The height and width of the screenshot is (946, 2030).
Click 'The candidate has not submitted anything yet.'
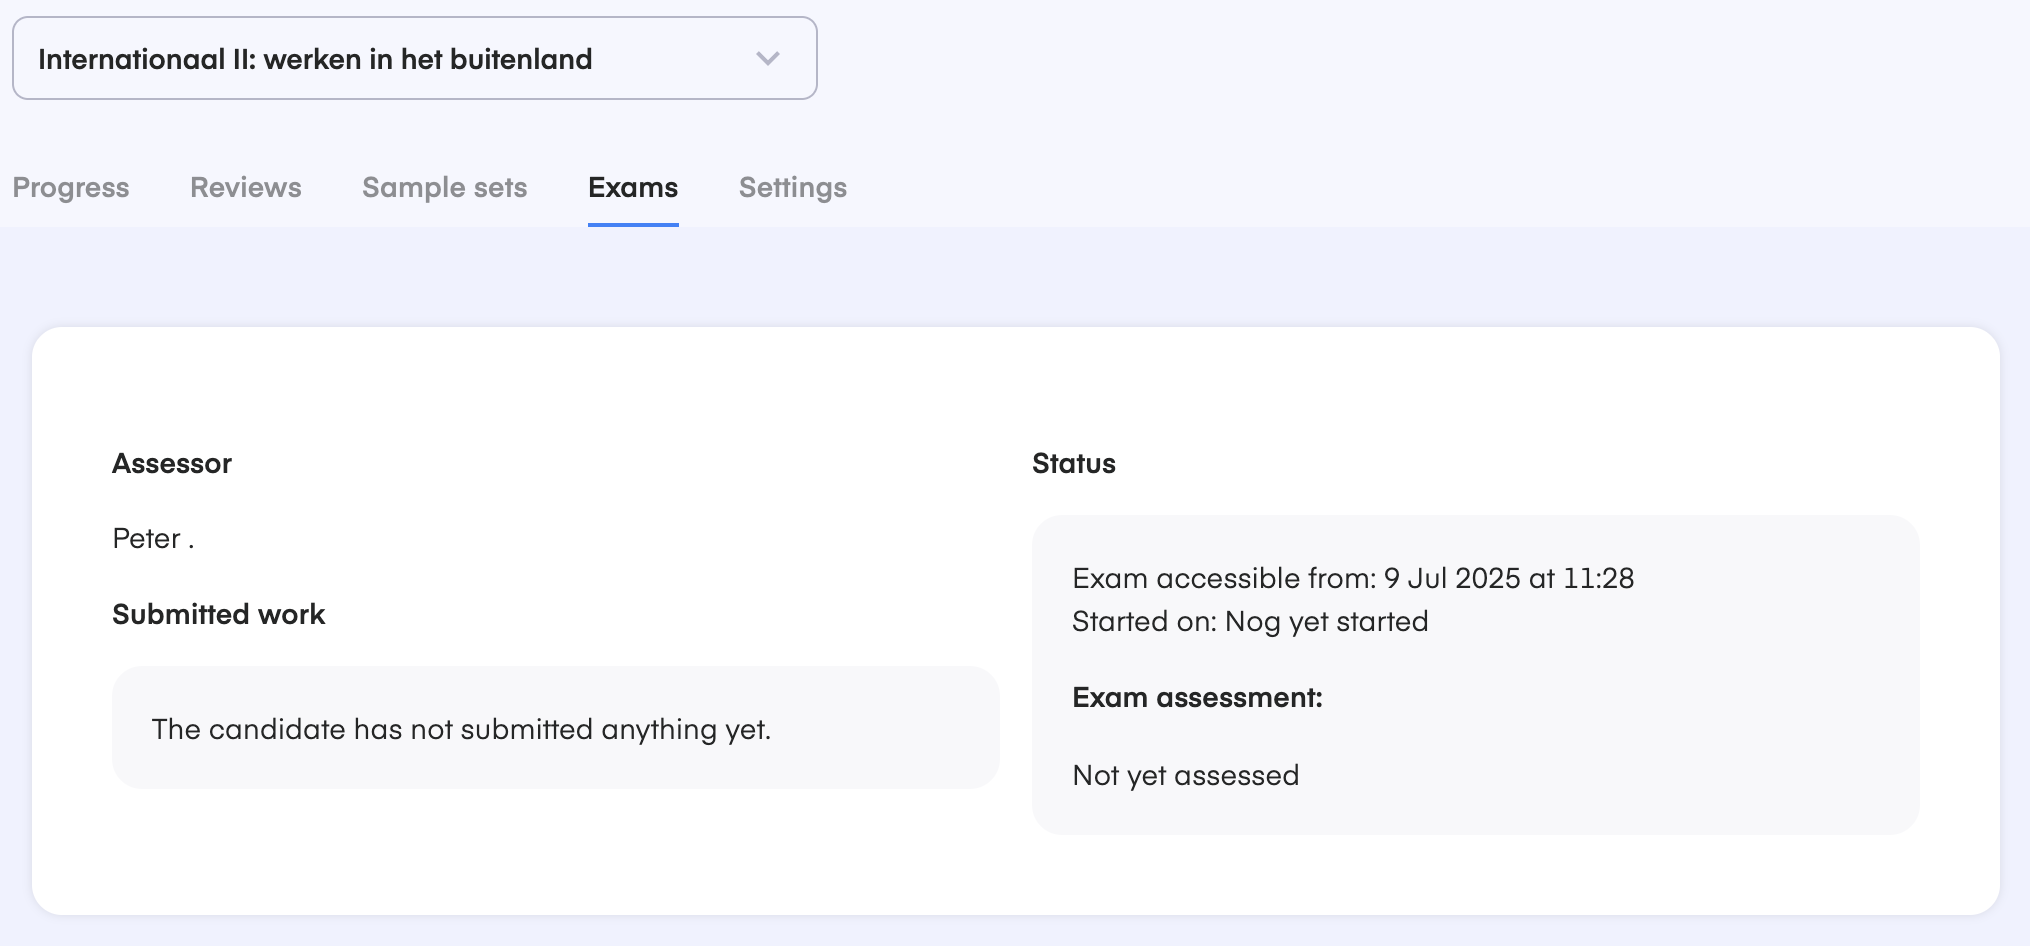[x=461, y=729]
